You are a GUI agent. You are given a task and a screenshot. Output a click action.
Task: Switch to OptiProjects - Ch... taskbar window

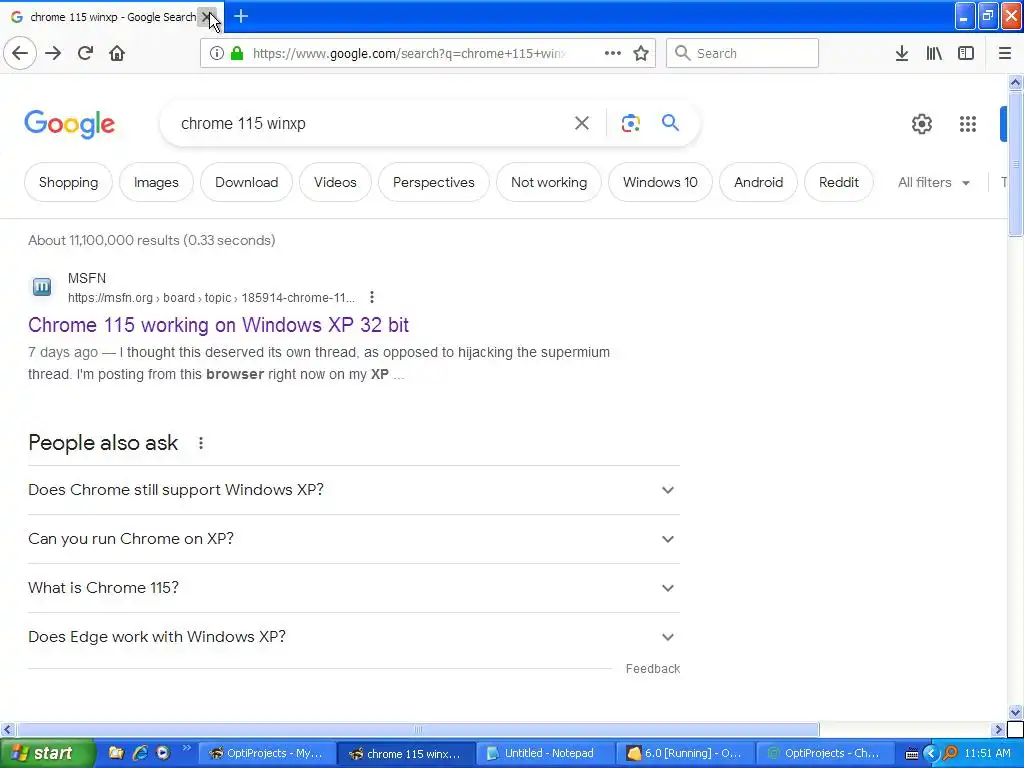(x=825, y=753)
